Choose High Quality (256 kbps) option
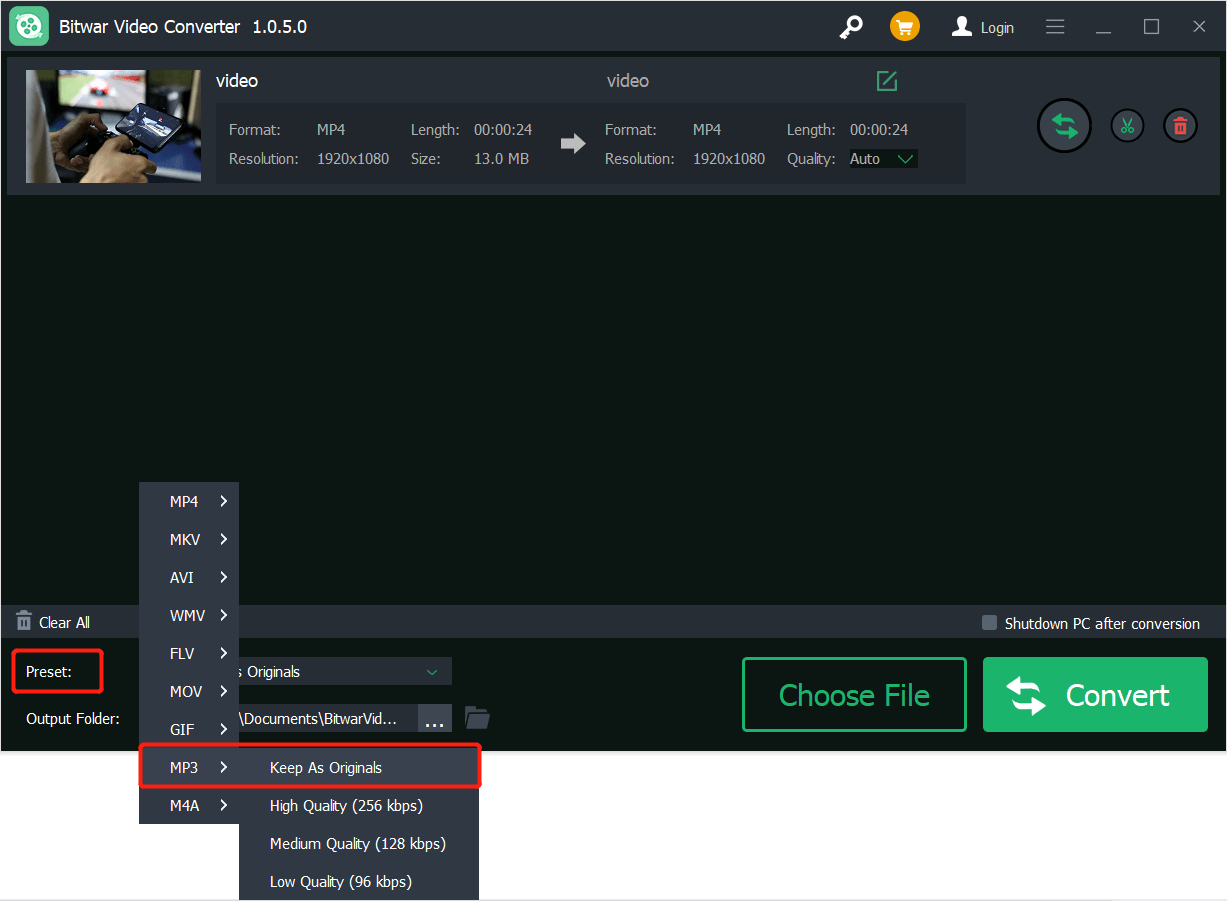The image size is (1227, 901). tap(346, 805)
